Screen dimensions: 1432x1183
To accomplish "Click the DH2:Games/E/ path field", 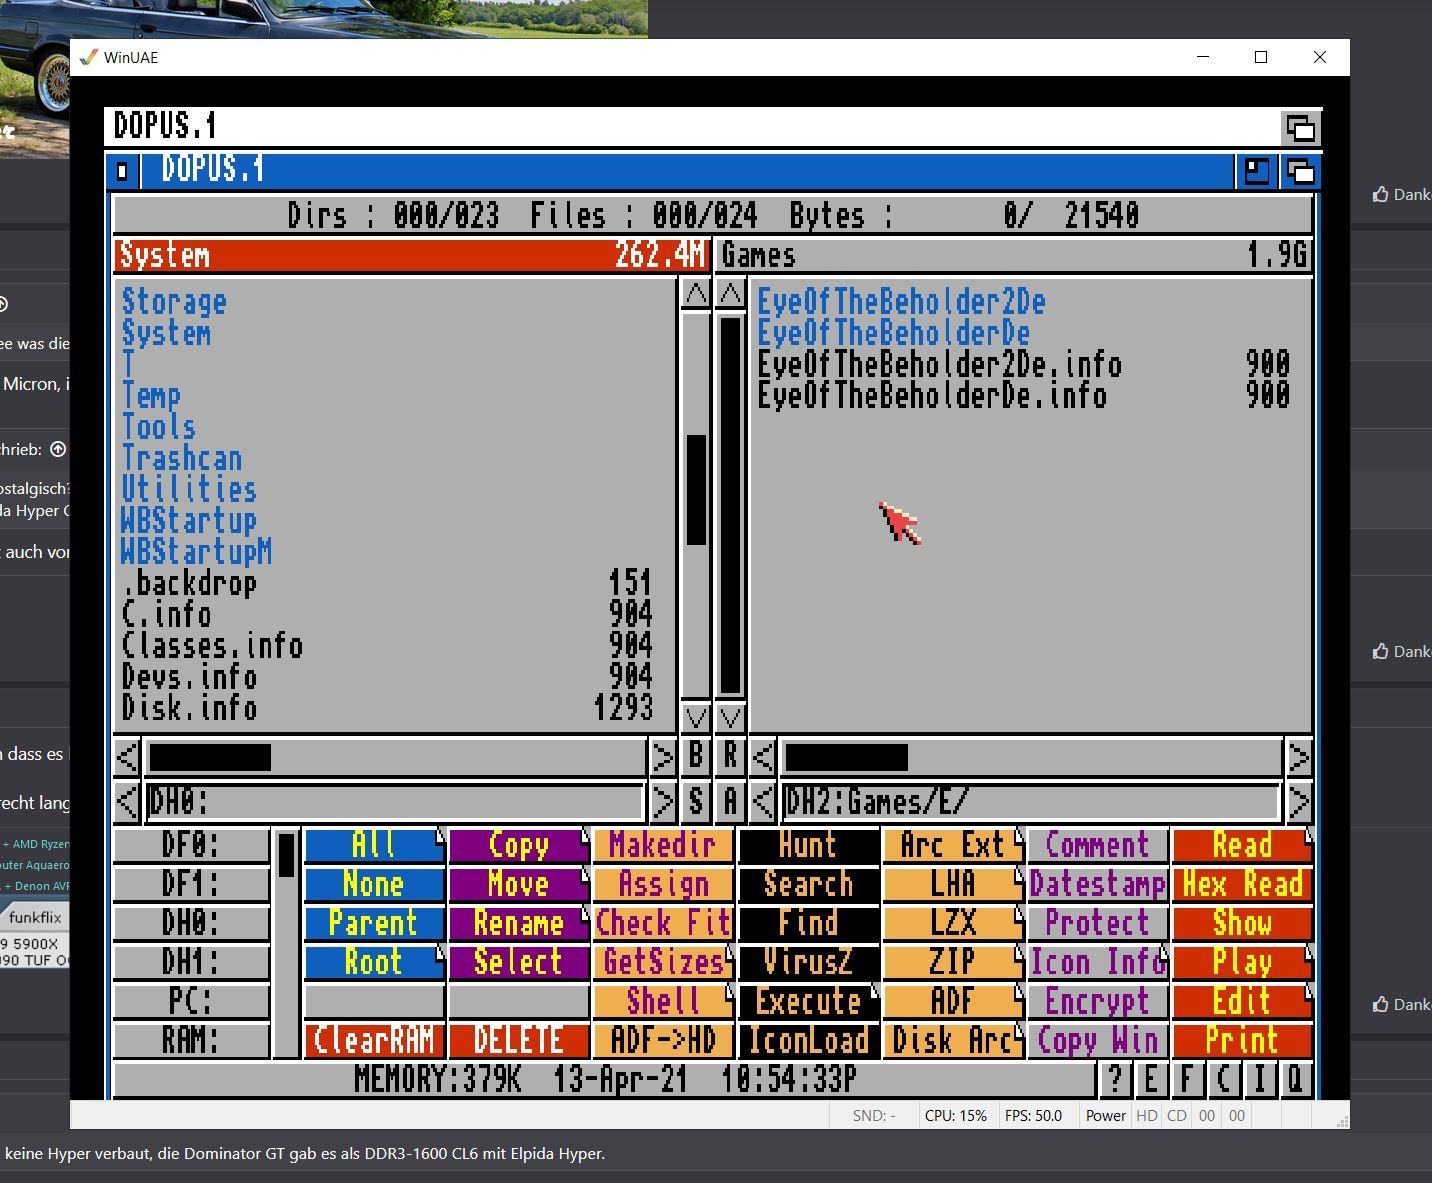I will pos(1031,801).
